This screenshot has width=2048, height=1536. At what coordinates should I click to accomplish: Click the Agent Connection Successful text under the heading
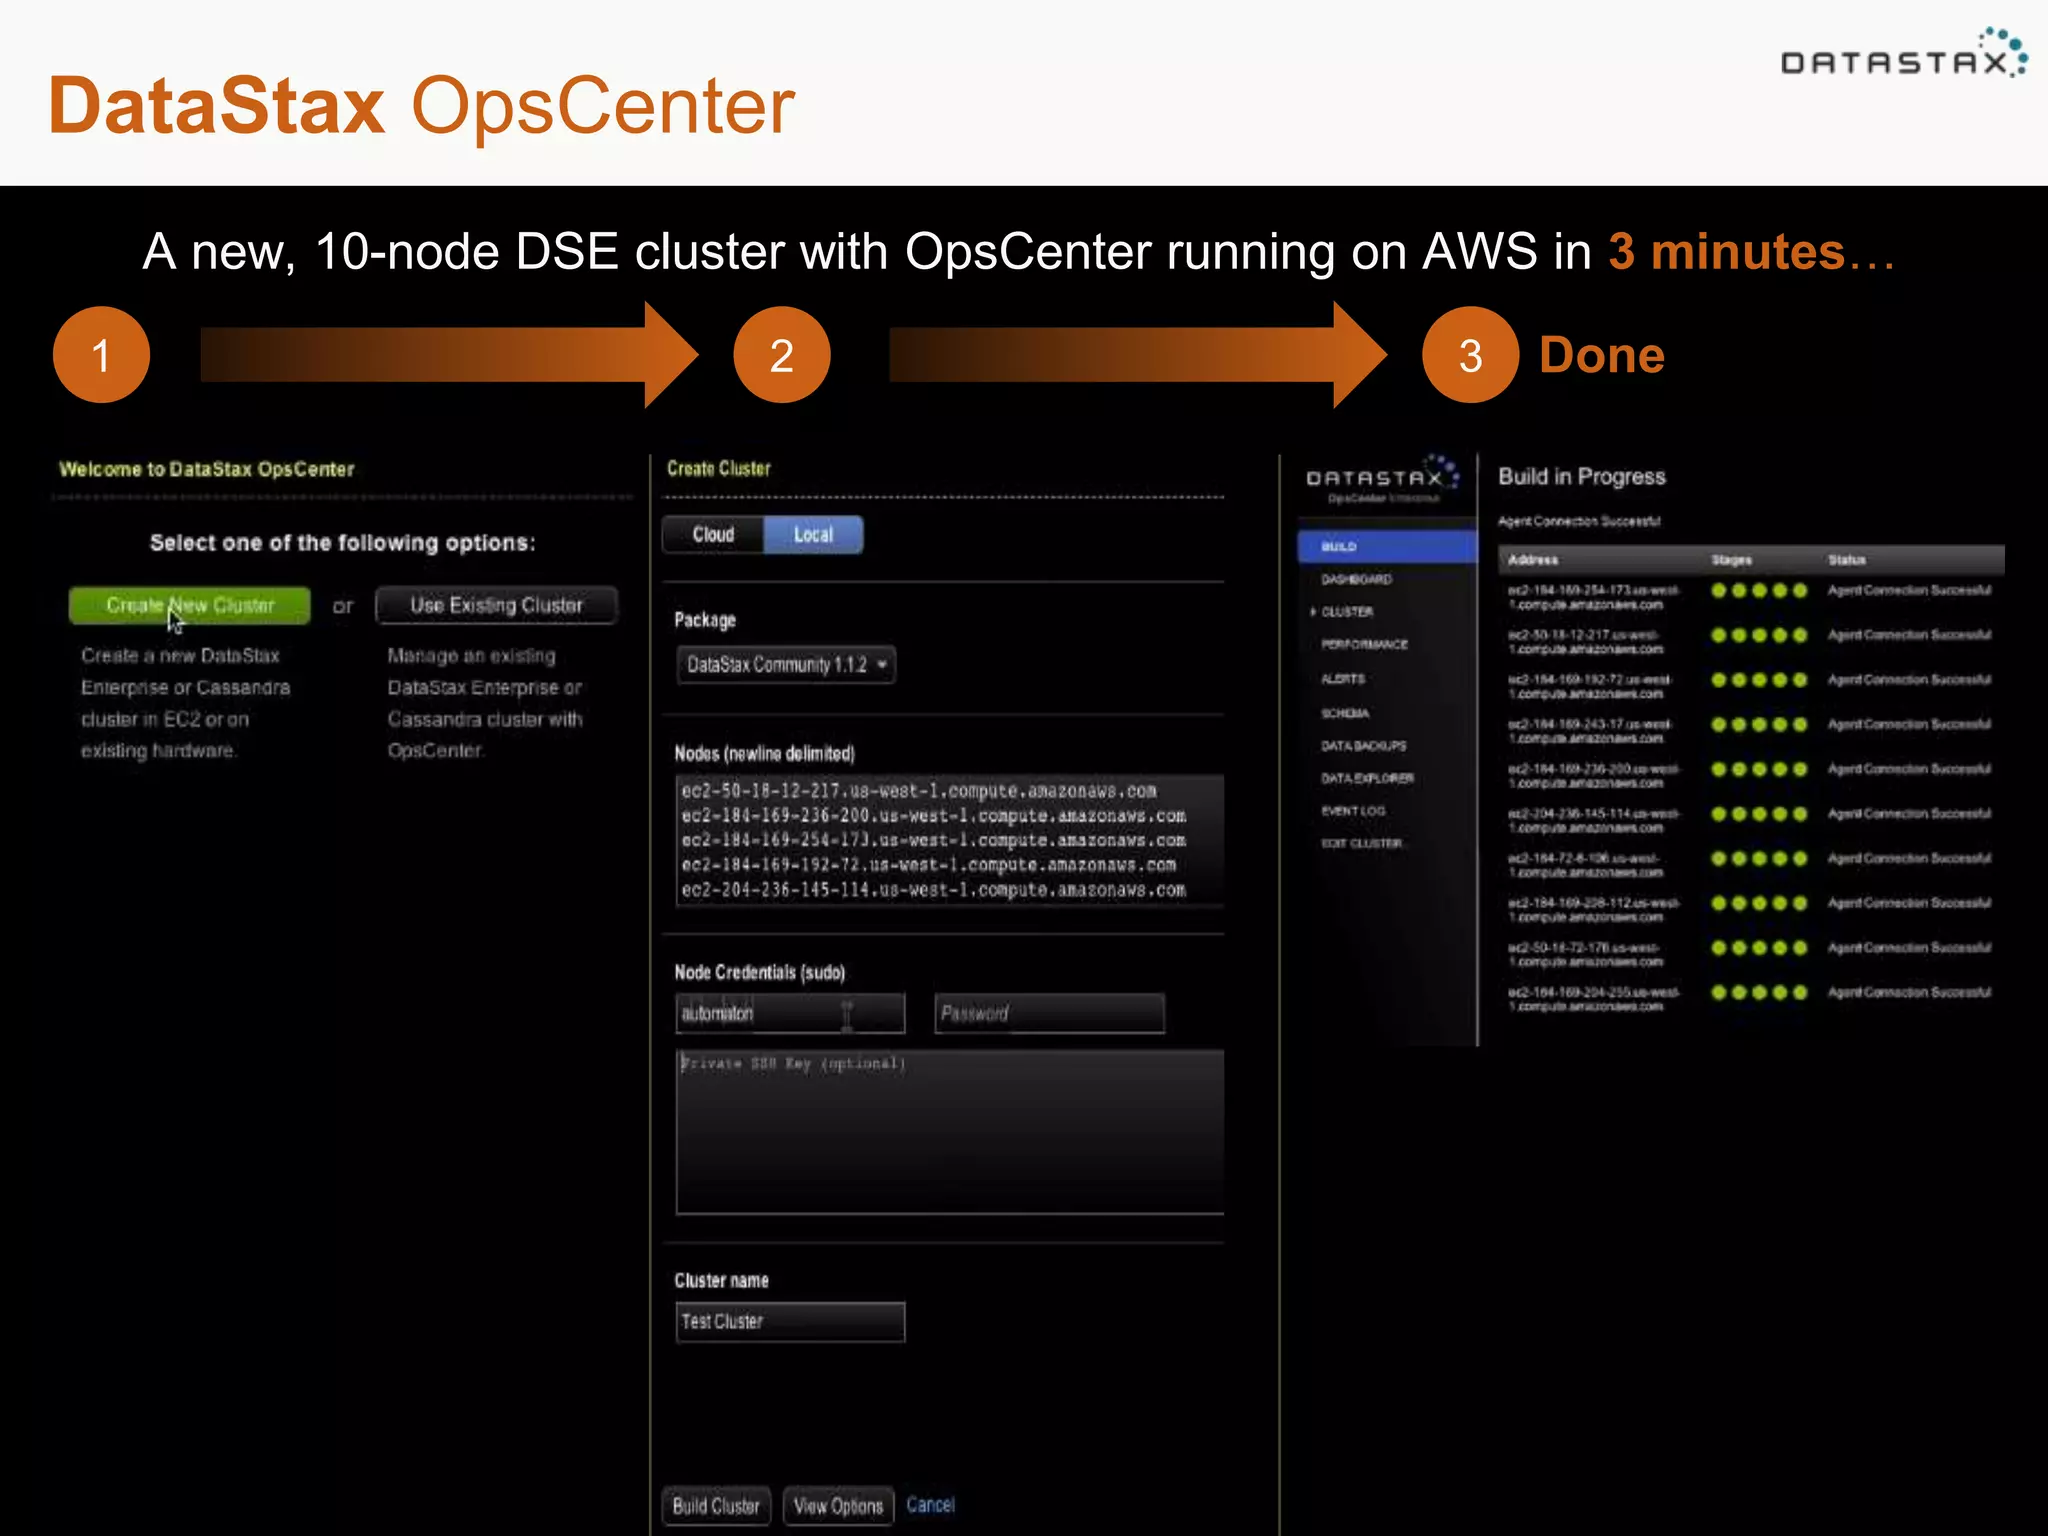click(x=1579, y=521)
